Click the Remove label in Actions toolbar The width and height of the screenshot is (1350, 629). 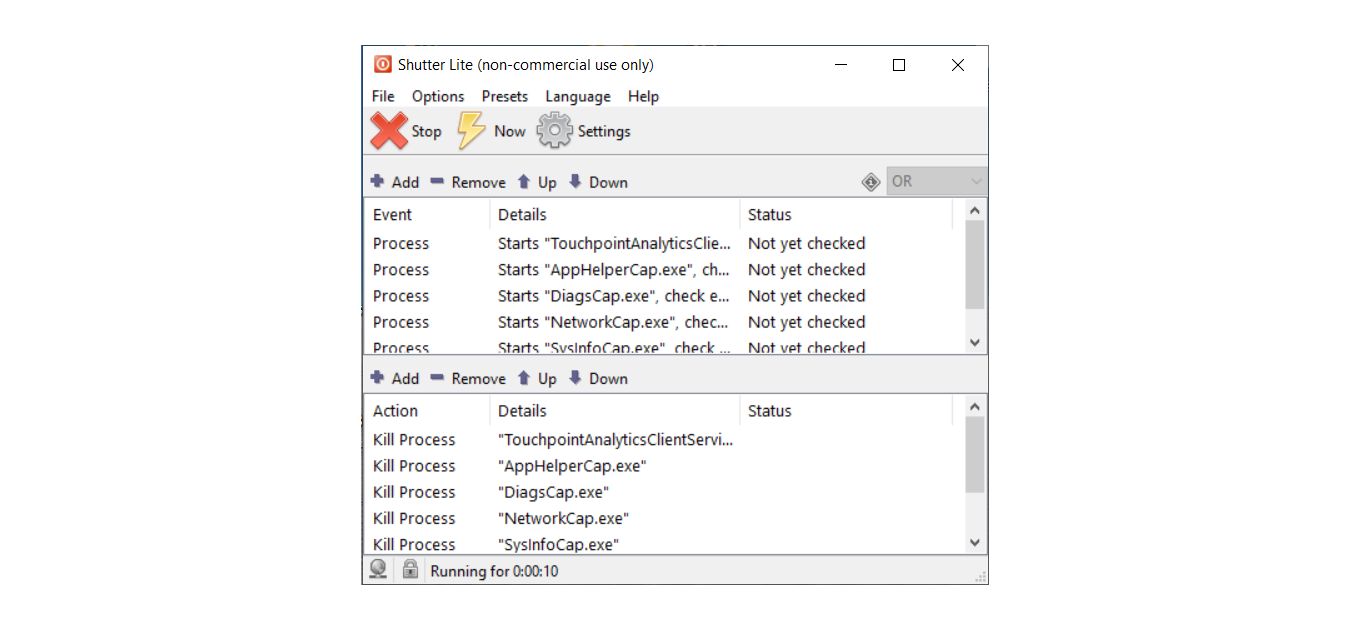click(479, 378)
